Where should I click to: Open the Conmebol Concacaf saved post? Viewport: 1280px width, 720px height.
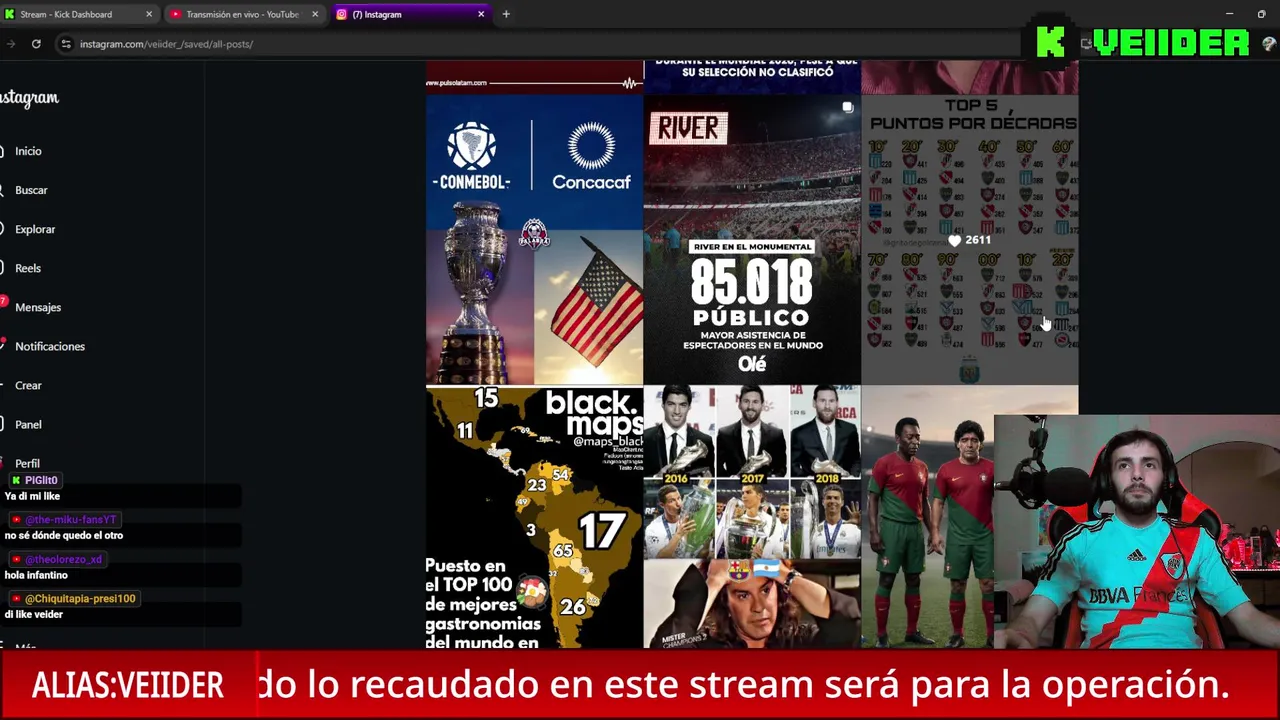pyautogui.click(x=534, y=239)
